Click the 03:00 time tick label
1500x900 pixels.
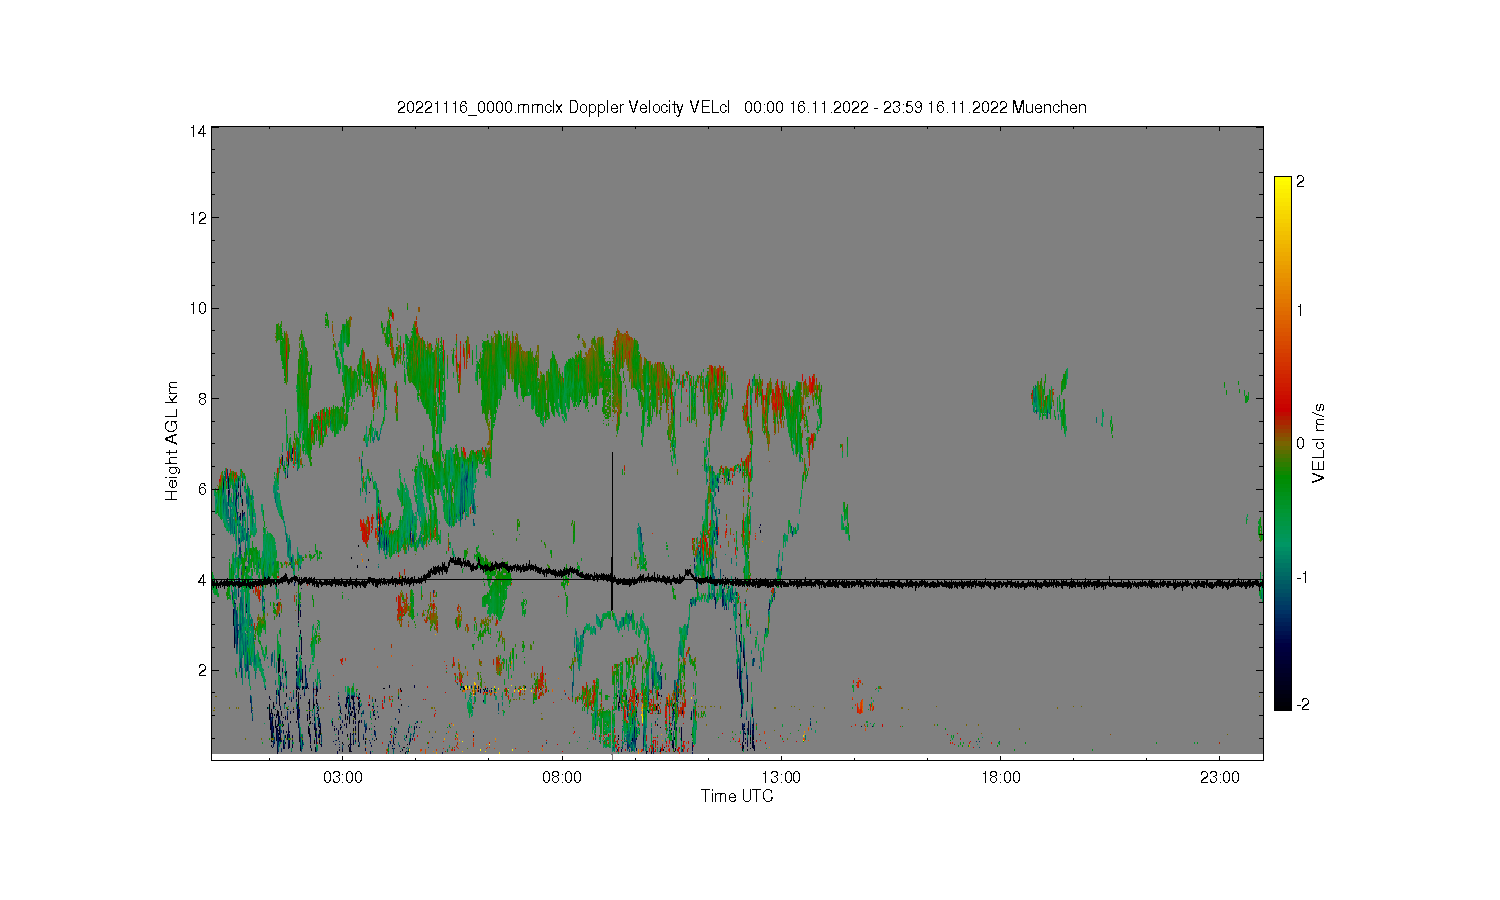pyautogui.click(x=343, y=777)
